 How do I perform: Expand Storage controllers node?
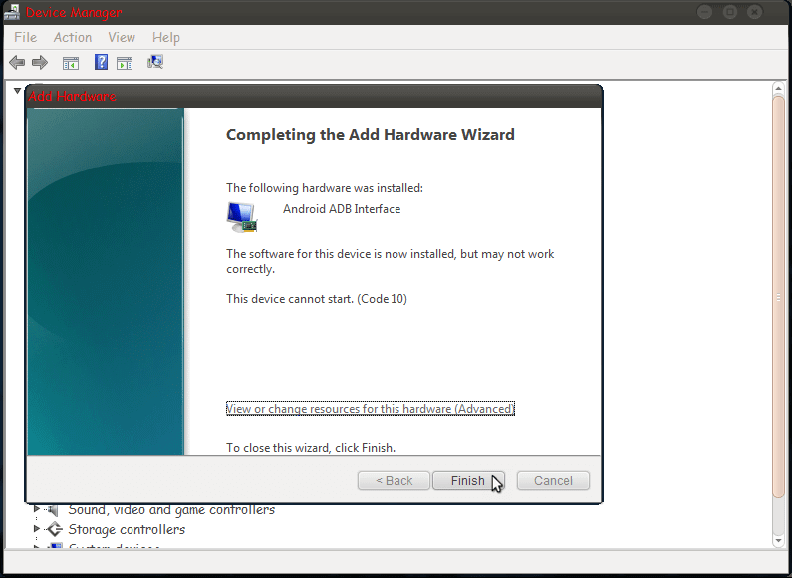pyautogui.click(x=37, y=528)
